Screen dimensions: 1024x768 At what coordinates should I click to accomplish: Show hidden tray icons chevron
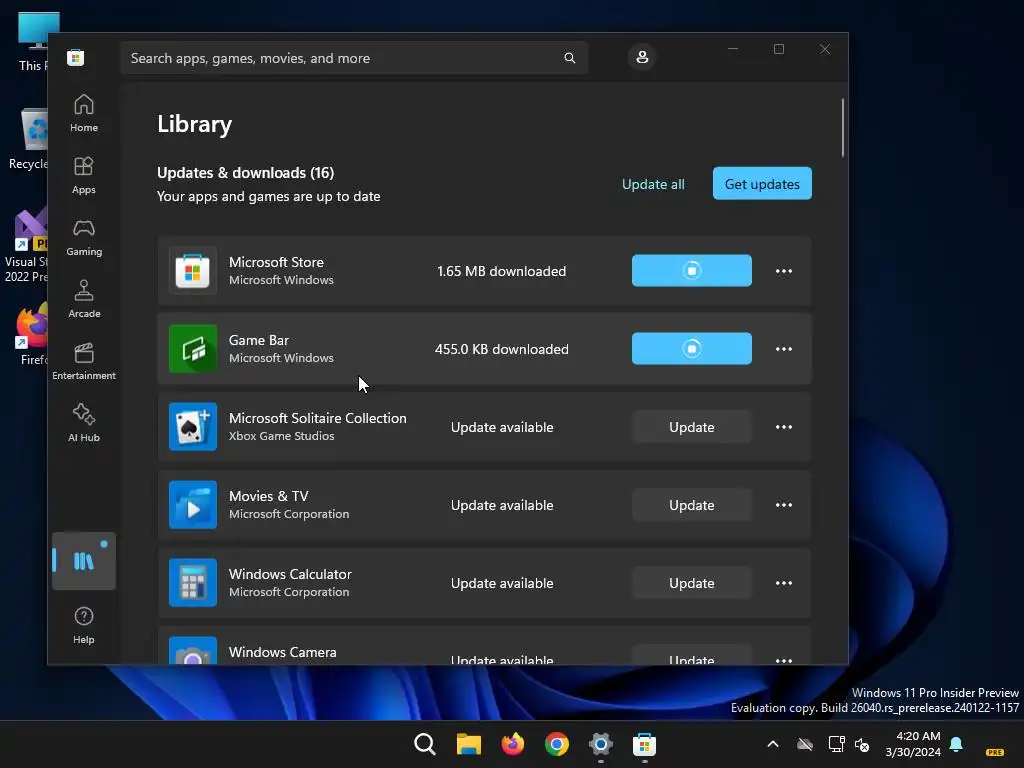click(773, 744)
